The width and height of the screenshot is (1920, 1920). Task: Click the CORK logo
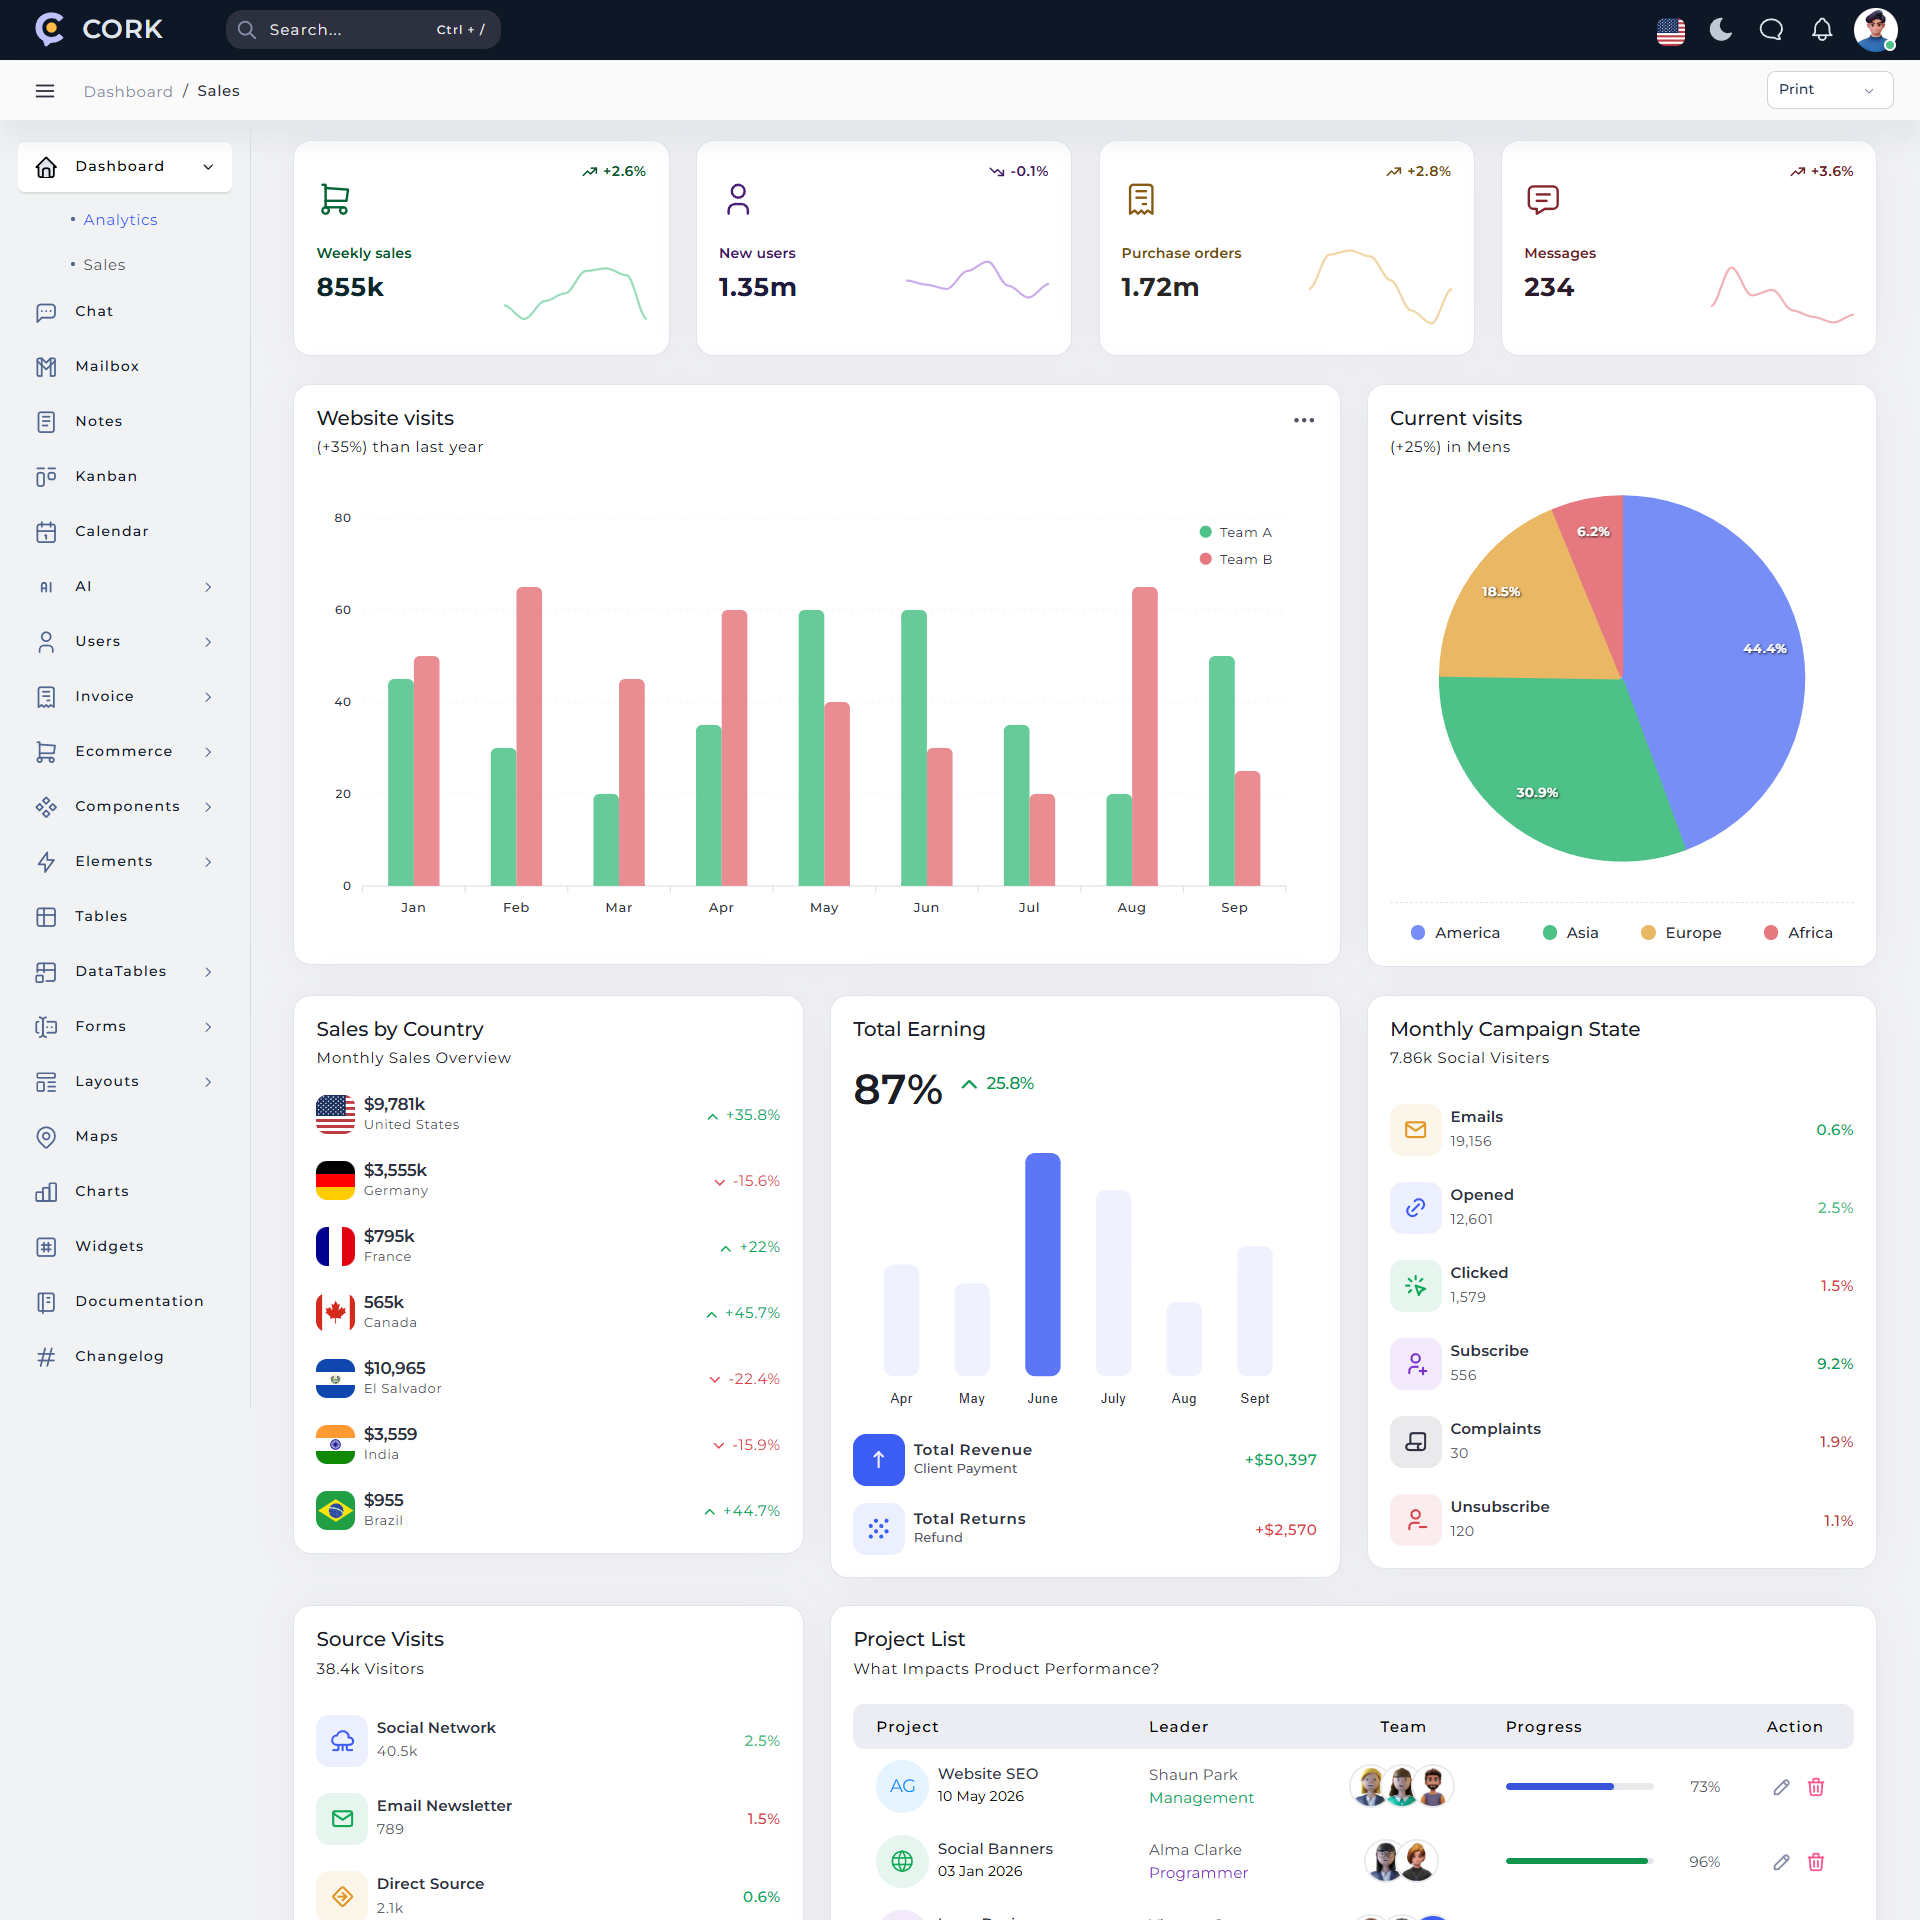[99, 29]
